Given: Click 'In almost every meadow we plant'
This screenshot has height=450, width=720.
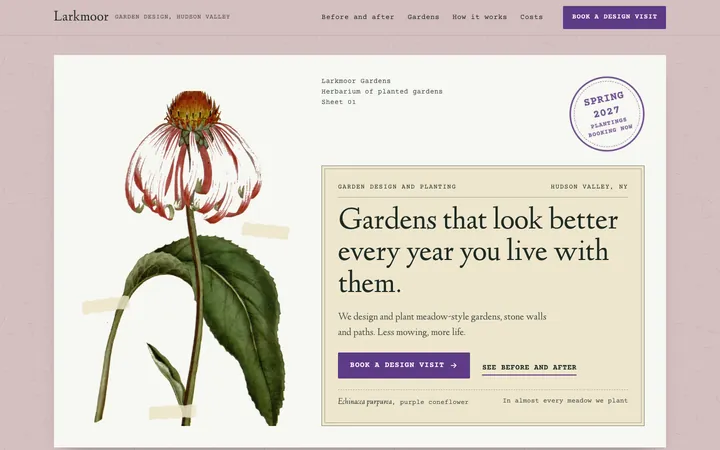Looking at the screenshot, I should pos(565,401).
